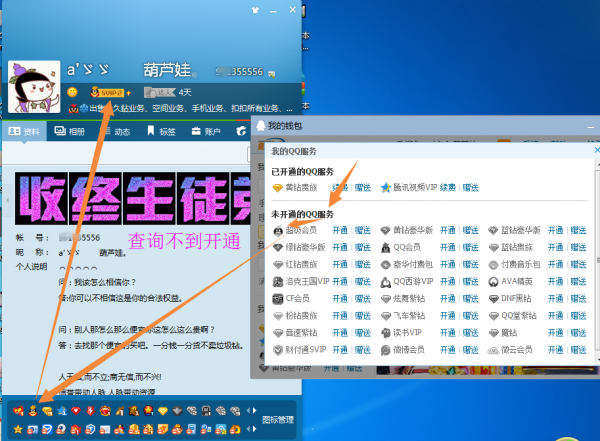Open 图标管理 icon management
This screenshot has height=441, width=600.
click(278, 420)
